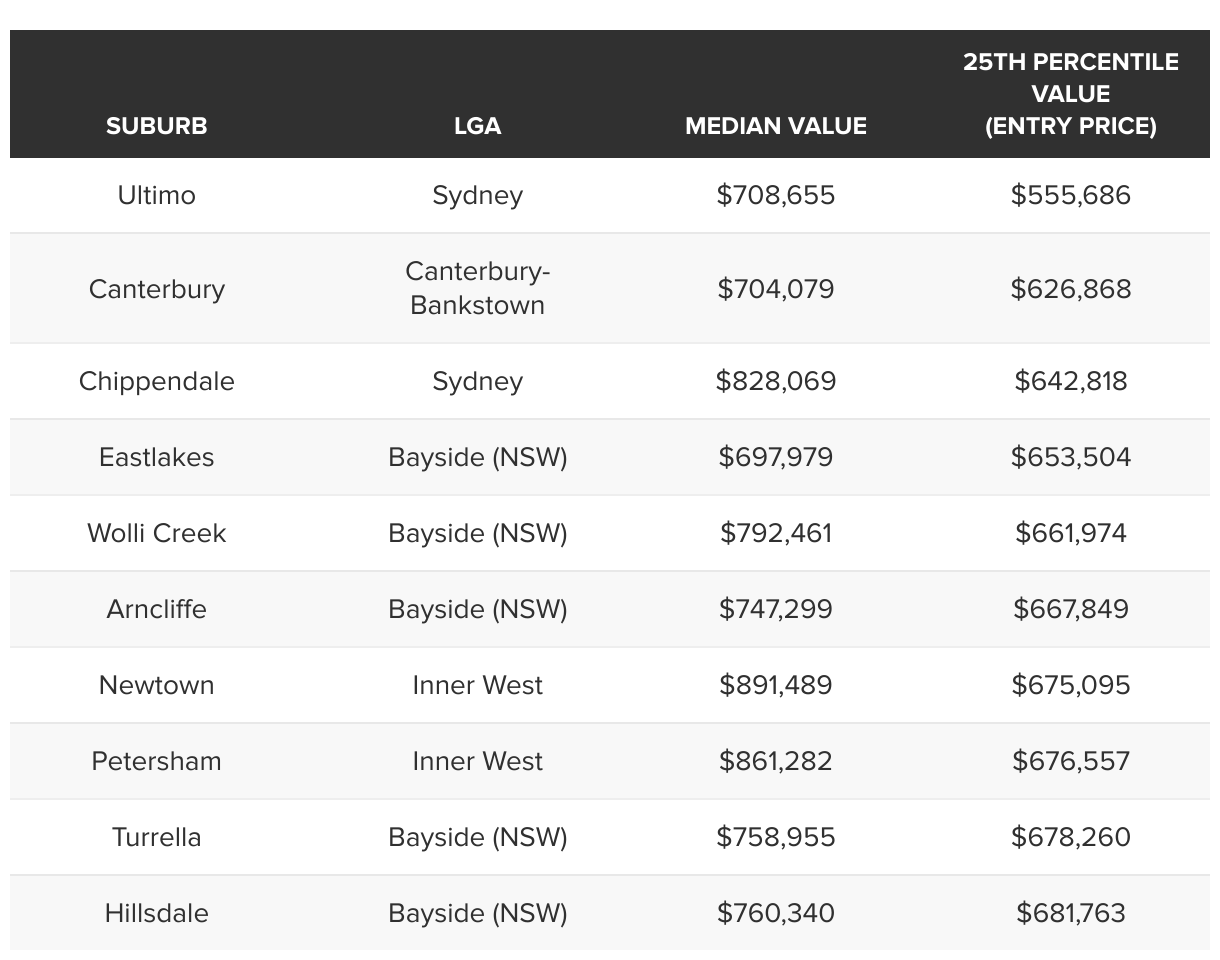
Task: Select the Turrella suburb cell
Action: coord(157,837)
